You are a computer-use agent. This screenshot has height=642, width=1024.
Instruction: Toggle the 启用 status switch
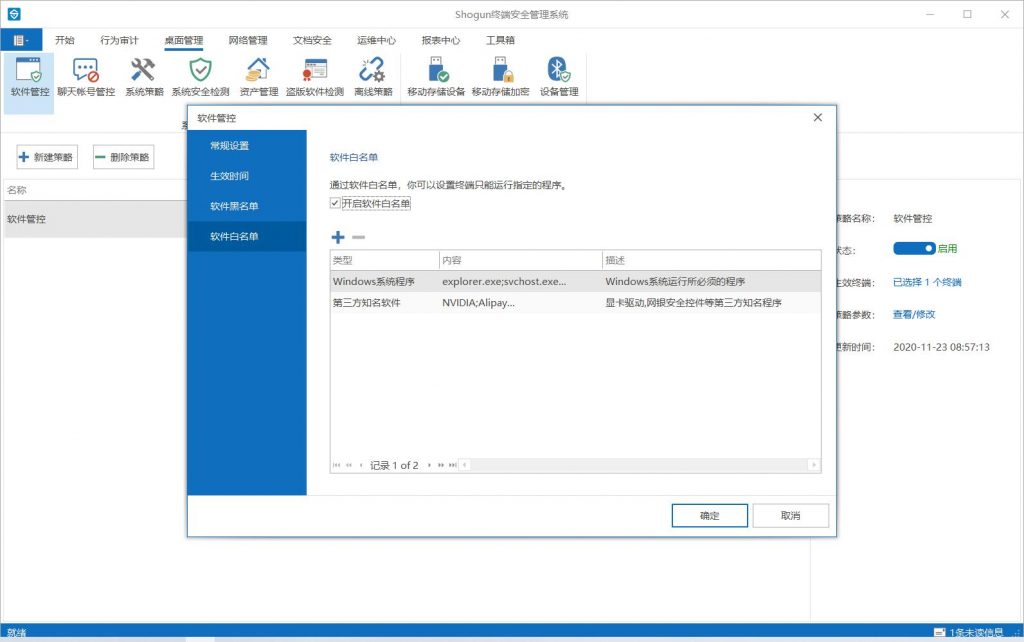[913, 248]
